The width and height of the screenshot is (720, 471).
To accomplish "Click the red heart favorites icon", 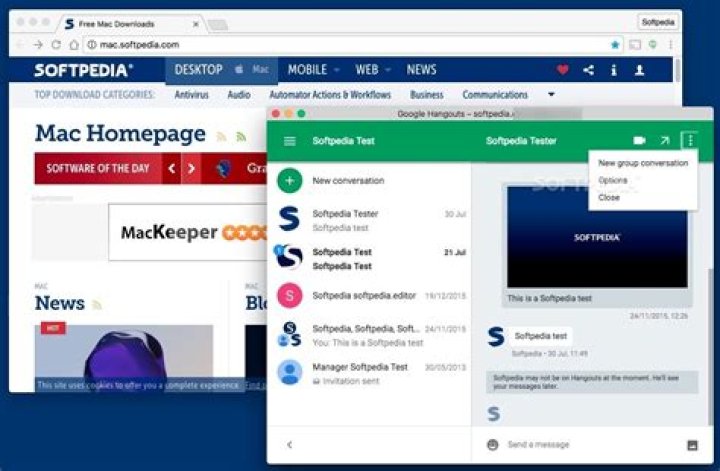I will tap(562, 70).
